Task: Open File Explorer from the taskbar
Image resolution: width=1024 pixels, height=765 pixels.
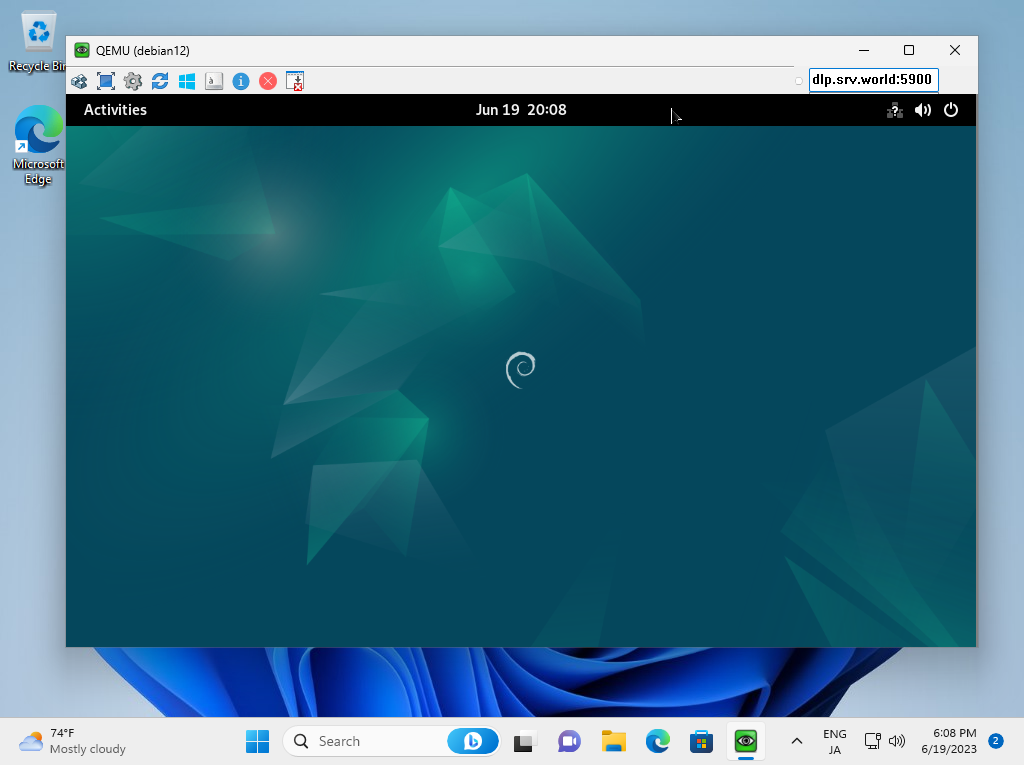Action: tap(613, 741)
